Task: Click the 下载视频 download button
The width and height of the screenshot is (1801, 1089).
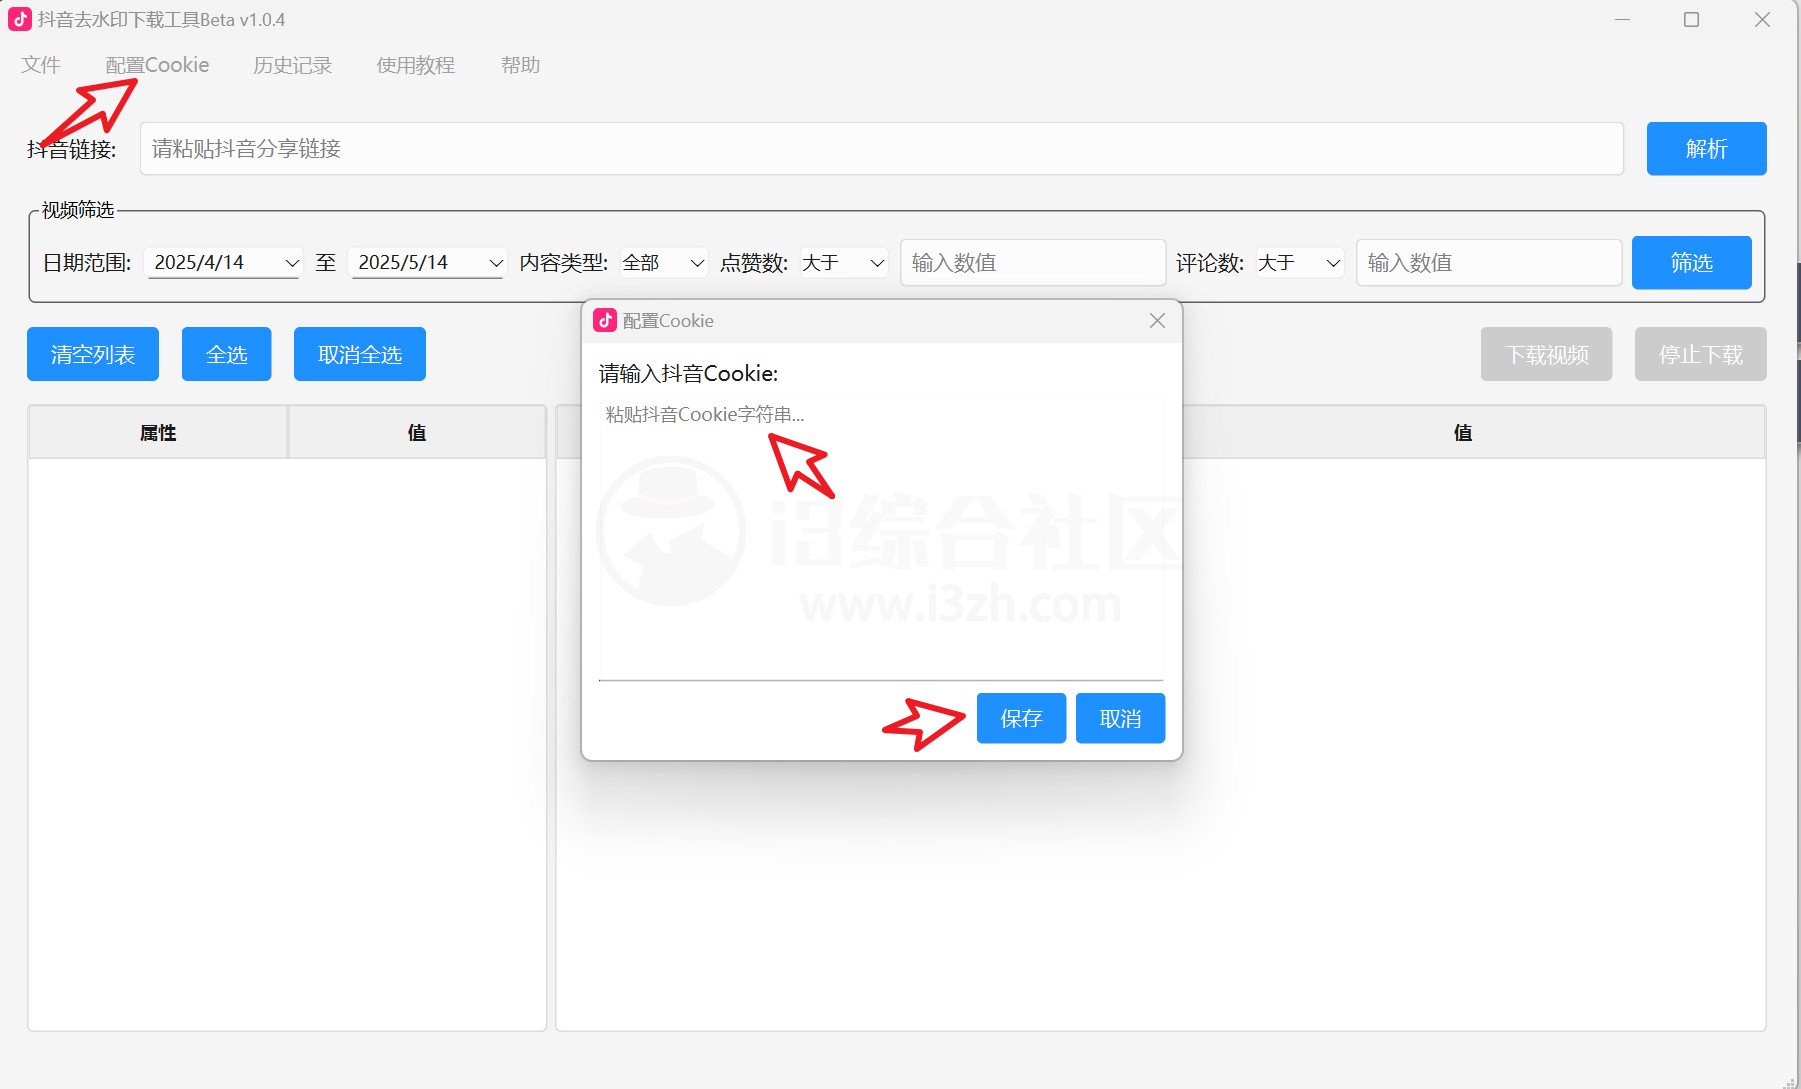Action: pyautogui.click(x=1545, y=353)
